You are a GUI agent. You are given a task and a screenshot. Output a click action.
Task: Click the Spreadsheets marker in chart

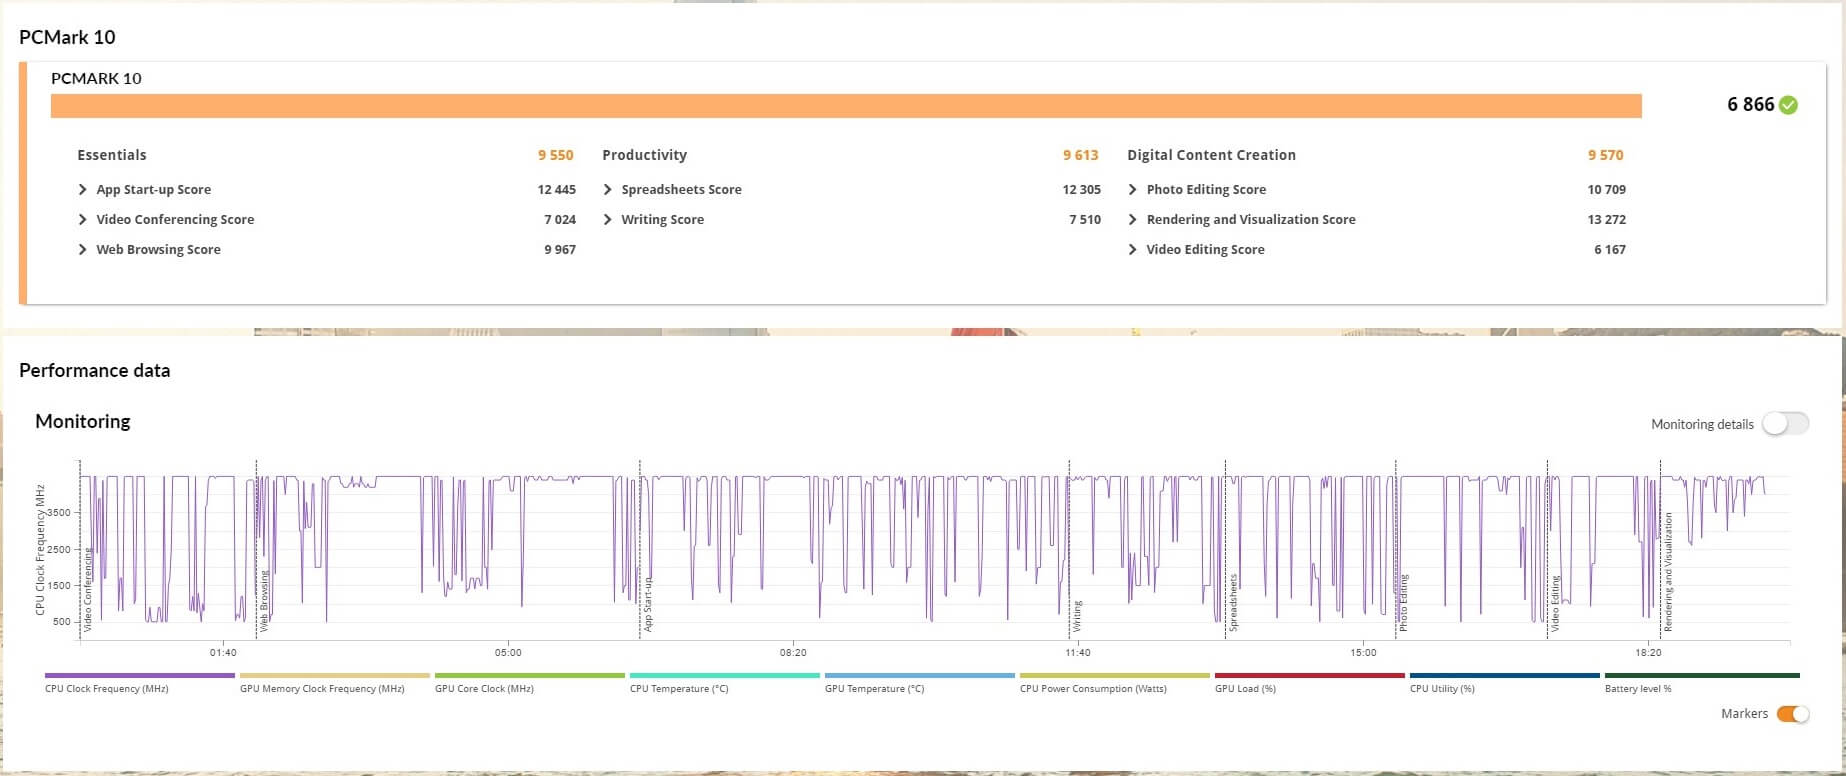1233,602
